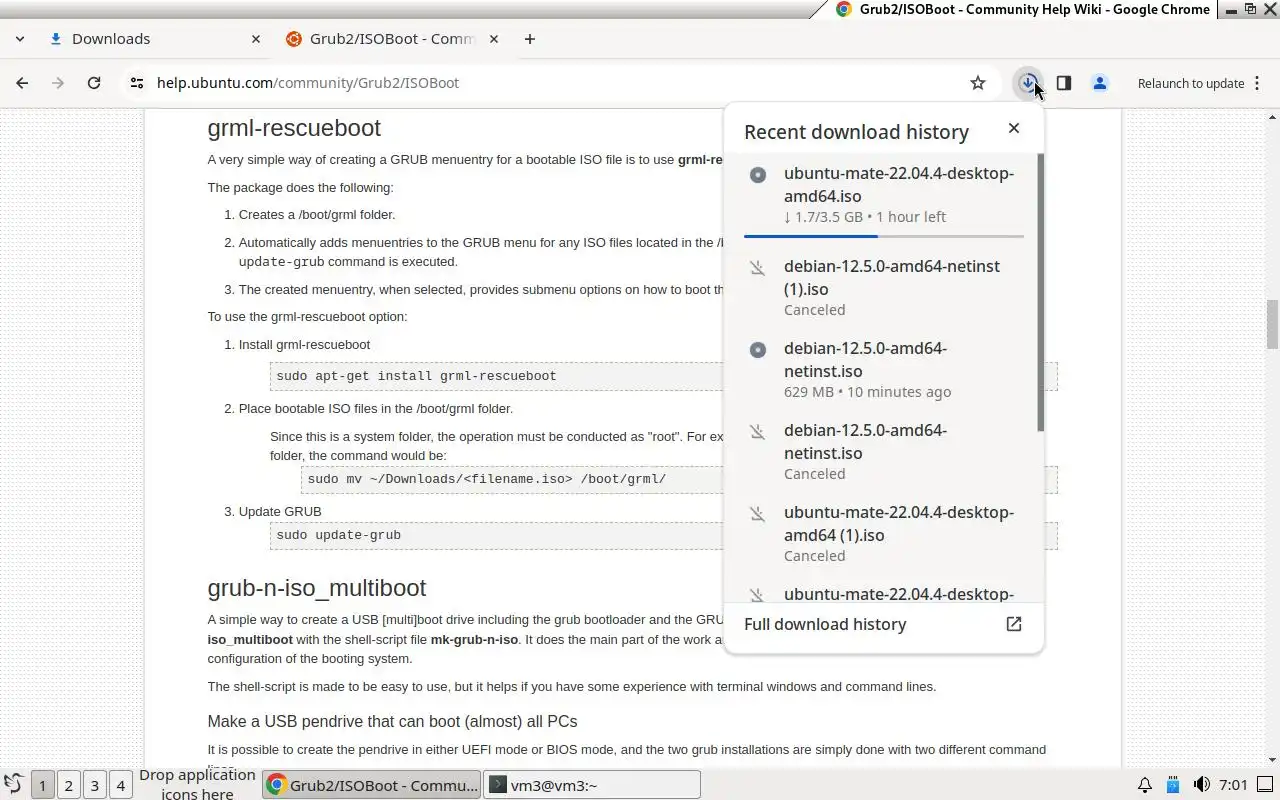Switch to workspace 3 on the panel
The height and width of the screenshot is (800, 1280).
click(94, 785)
